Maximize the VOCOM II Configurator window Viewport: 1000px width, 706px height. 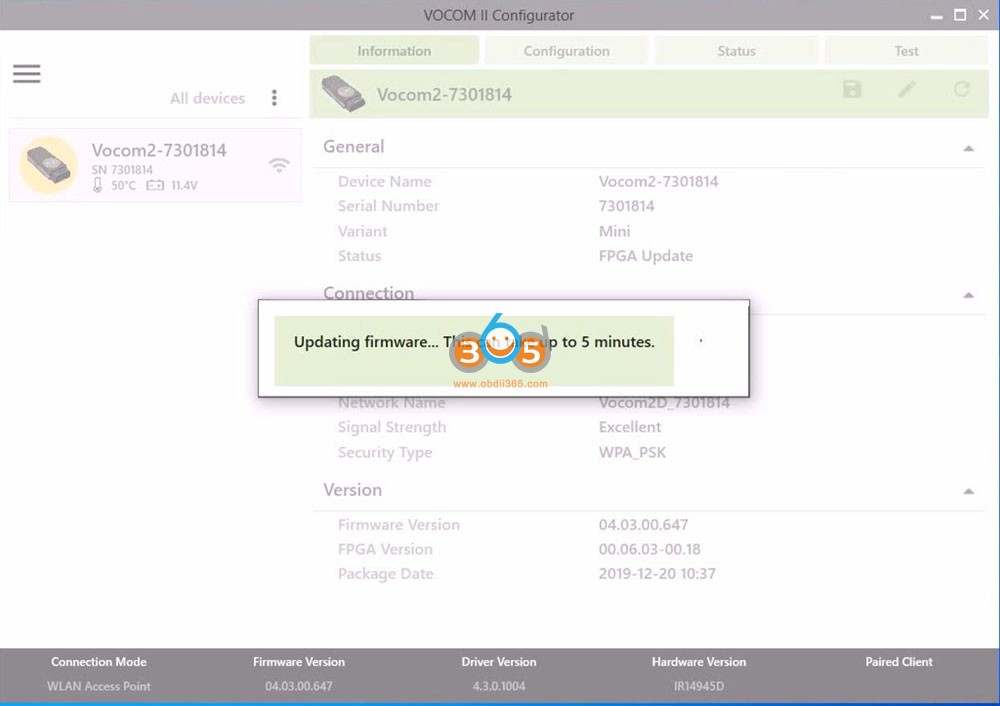coord(960,15)
